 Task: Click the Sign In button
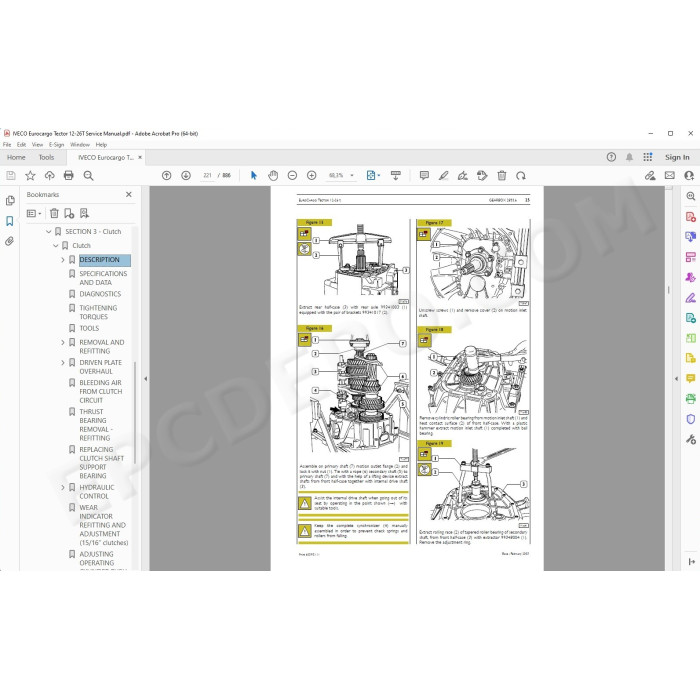click(x=677, y=157)
